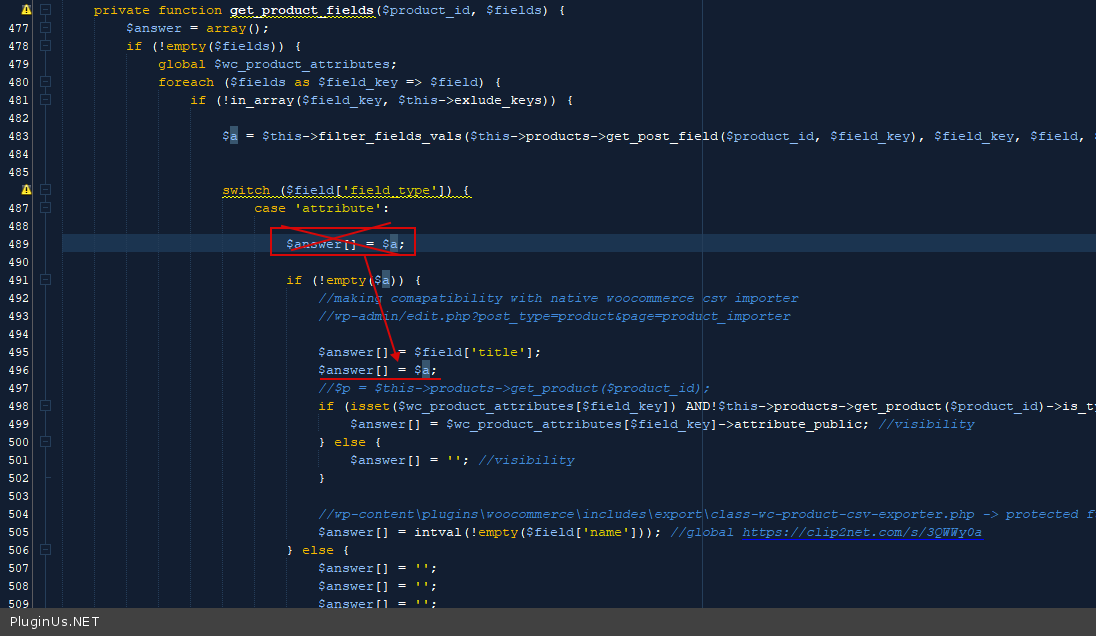This screenshot has width=1096, height=636.
Task: Click the warning icon beside the private function line
Action: click(26, 10)
